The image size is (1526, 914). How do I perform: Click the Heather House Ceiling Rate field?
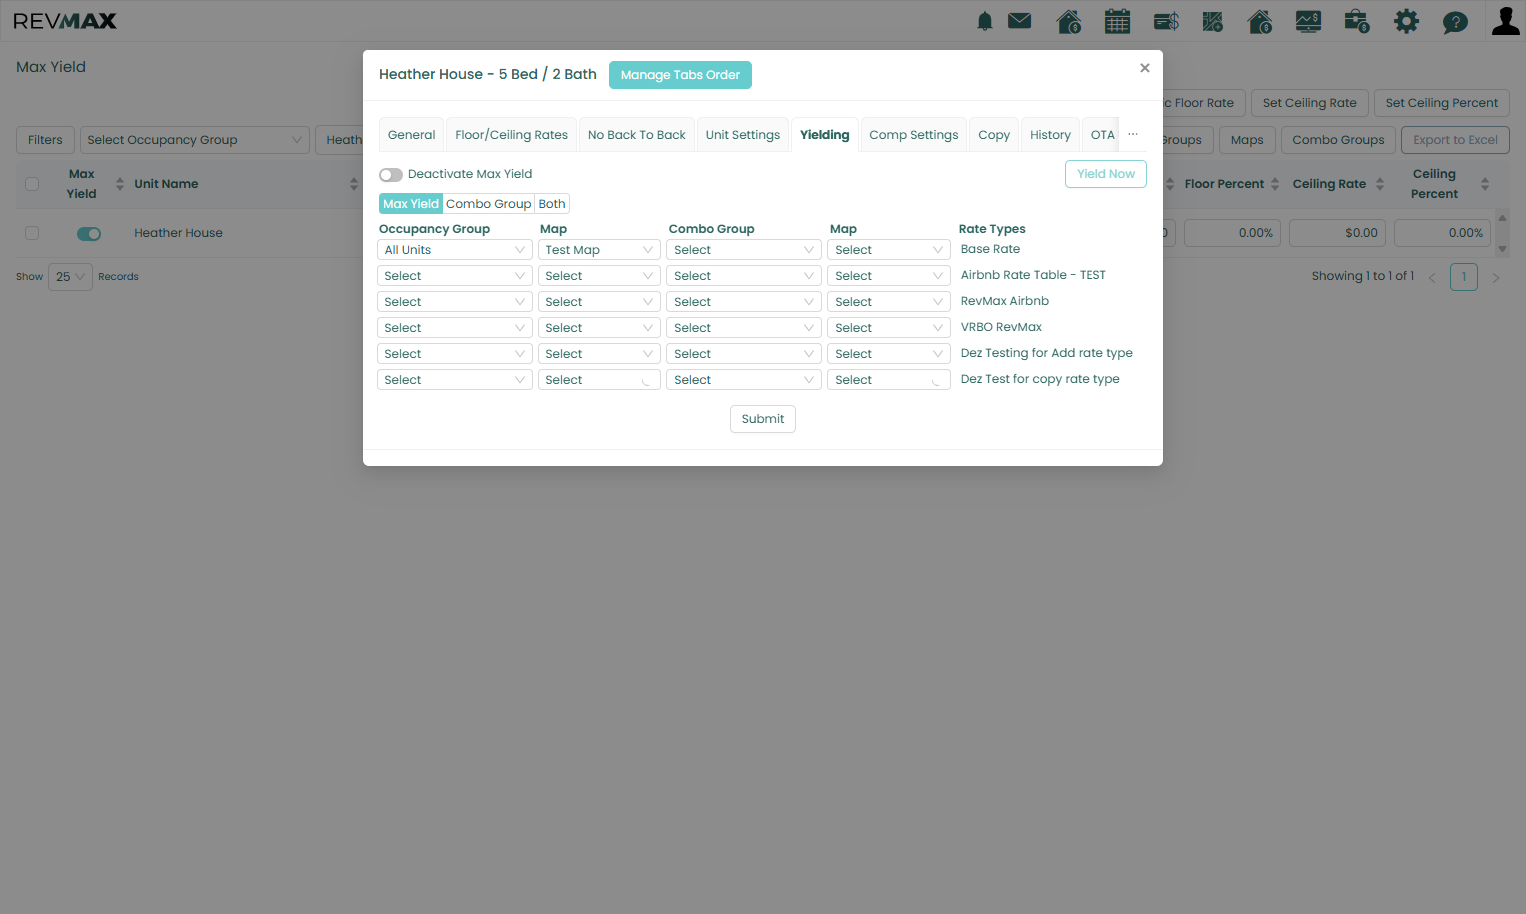tap(1337, 233)
